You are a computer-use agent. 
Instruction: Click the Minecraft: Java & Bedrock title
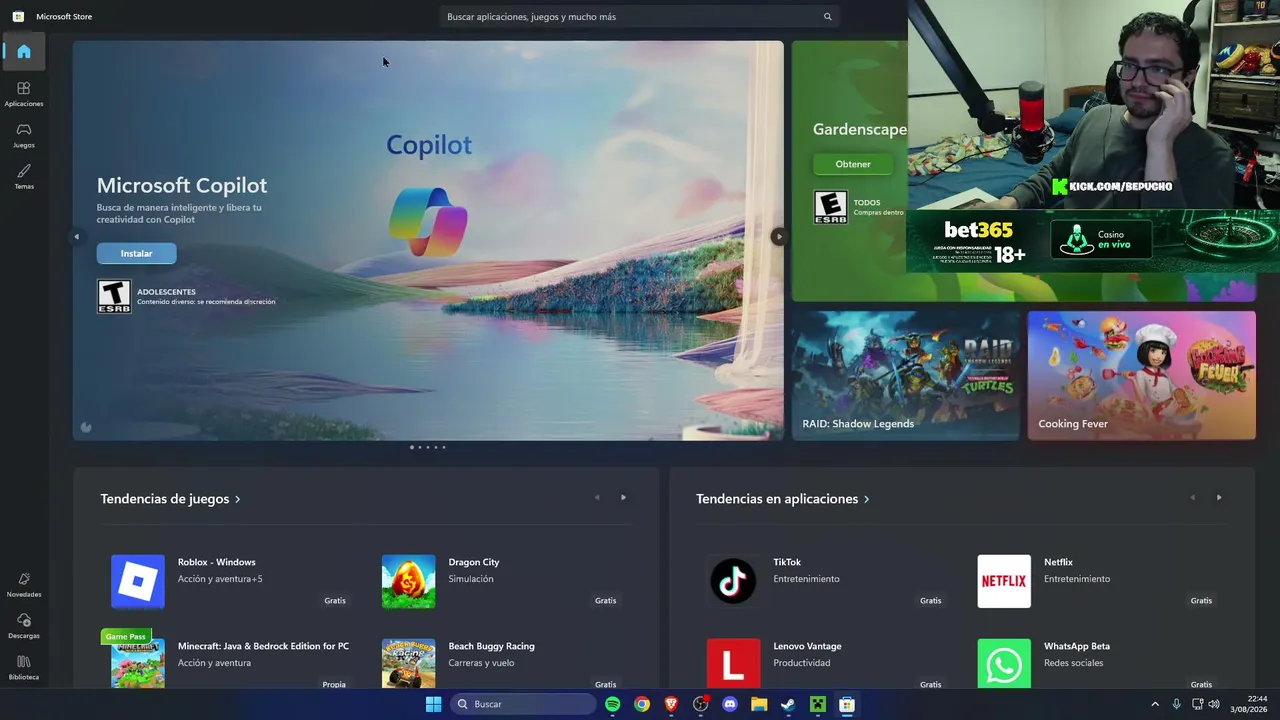click(x=263, y=646)
